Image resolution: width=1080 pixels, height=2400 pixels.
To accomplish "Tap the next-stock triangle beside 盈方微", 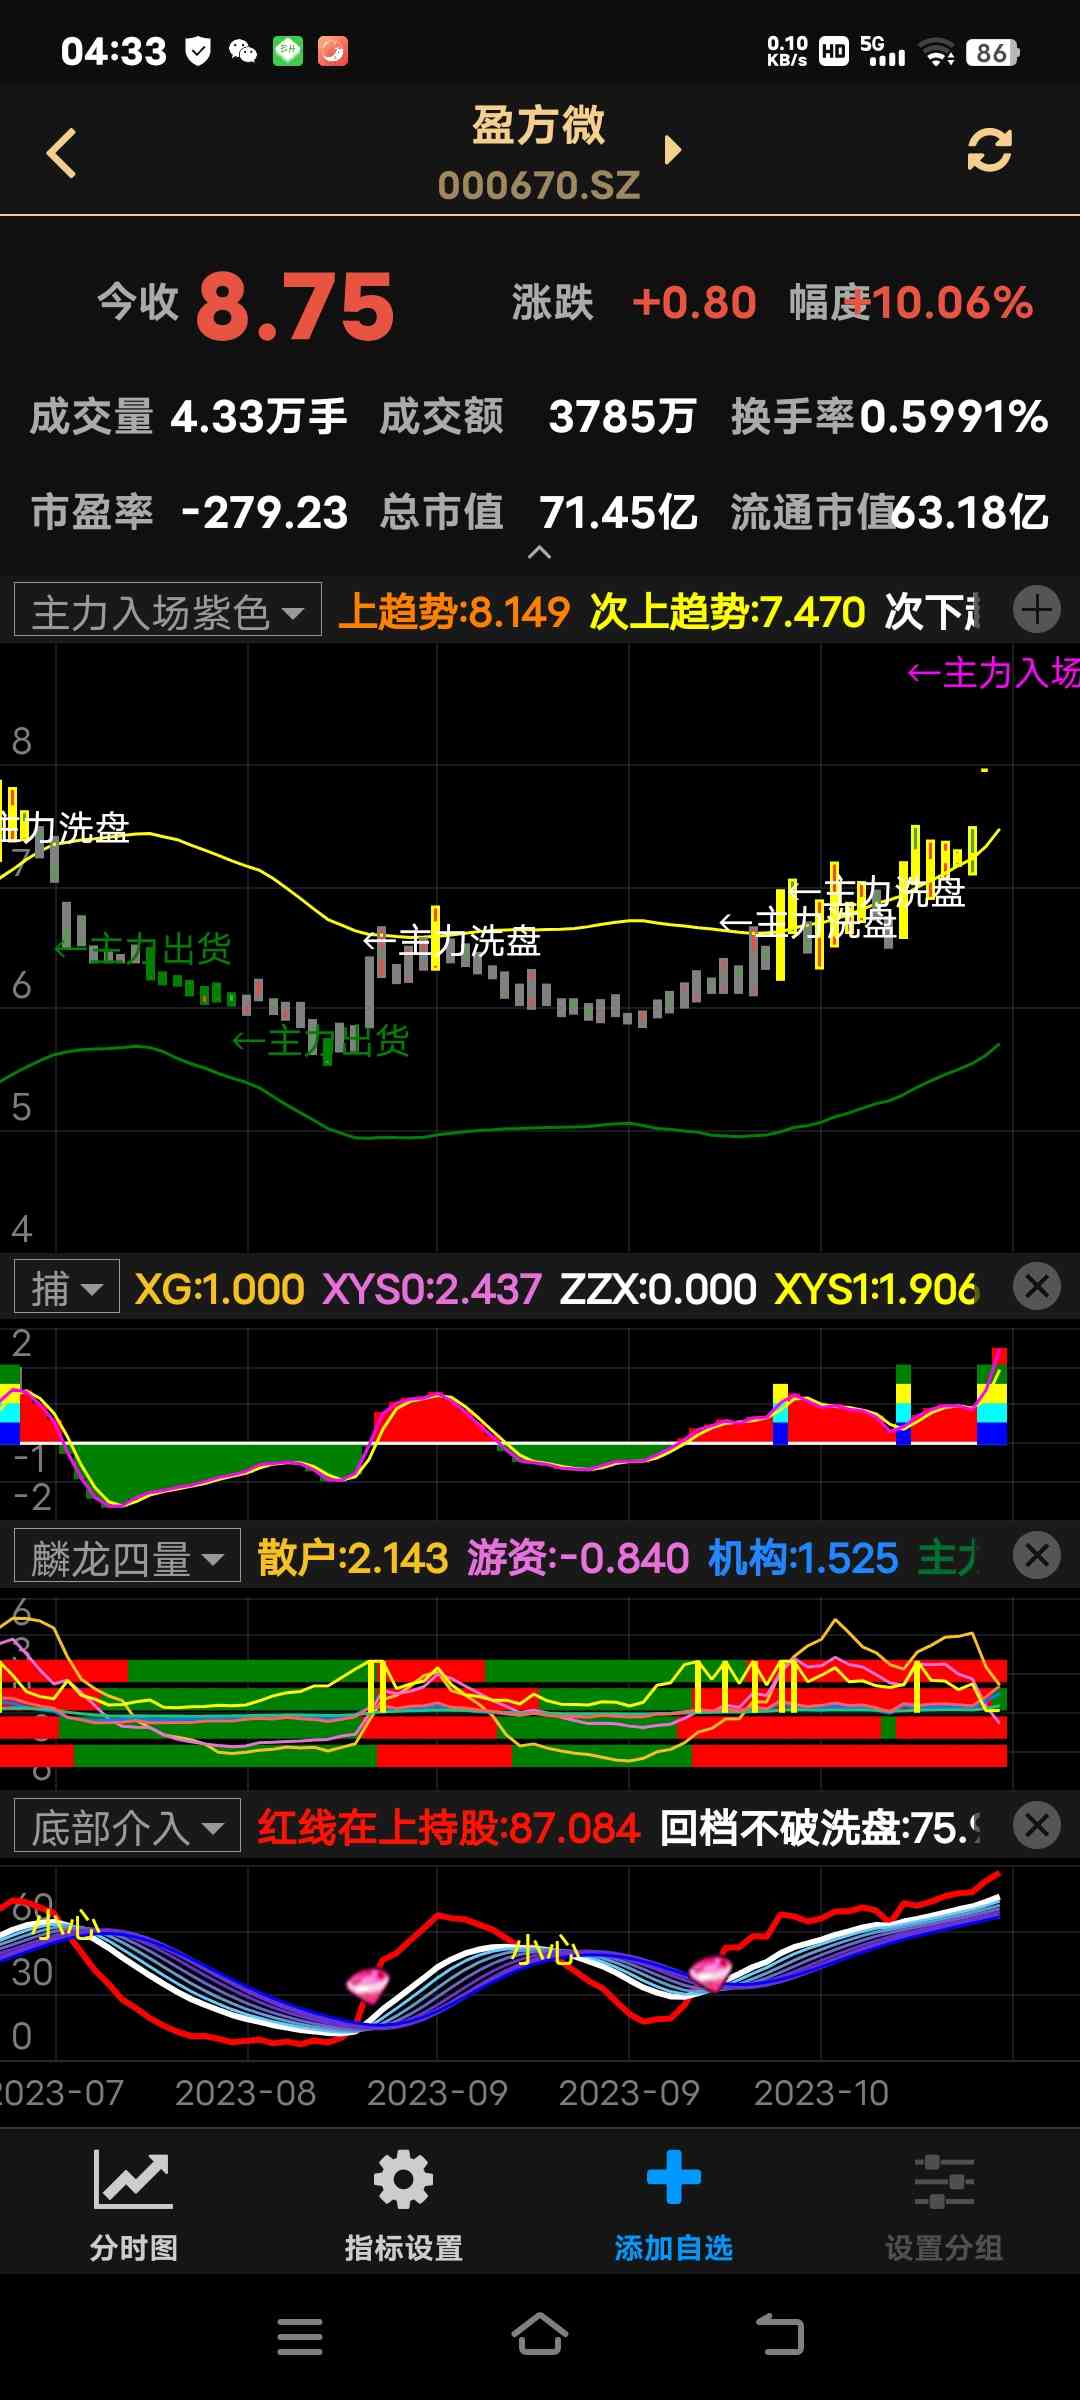I will coord(673,150).
